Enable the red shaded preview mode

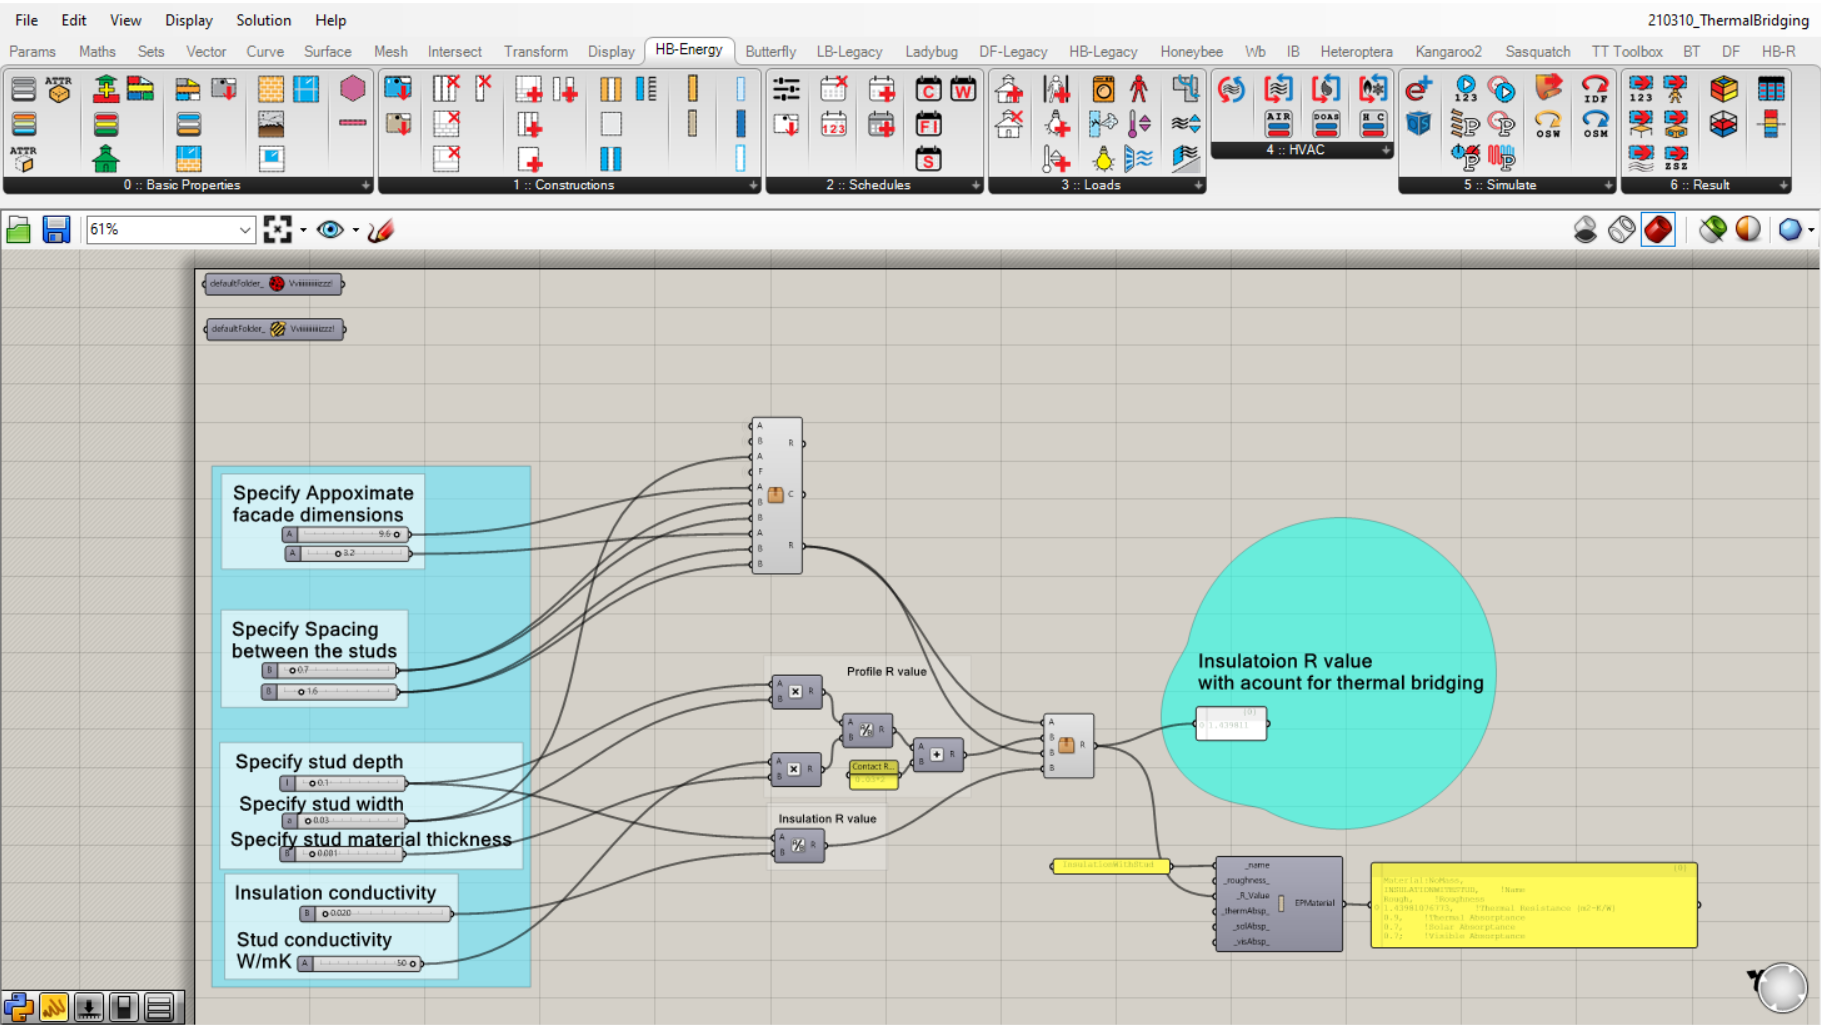(1657, 230)
